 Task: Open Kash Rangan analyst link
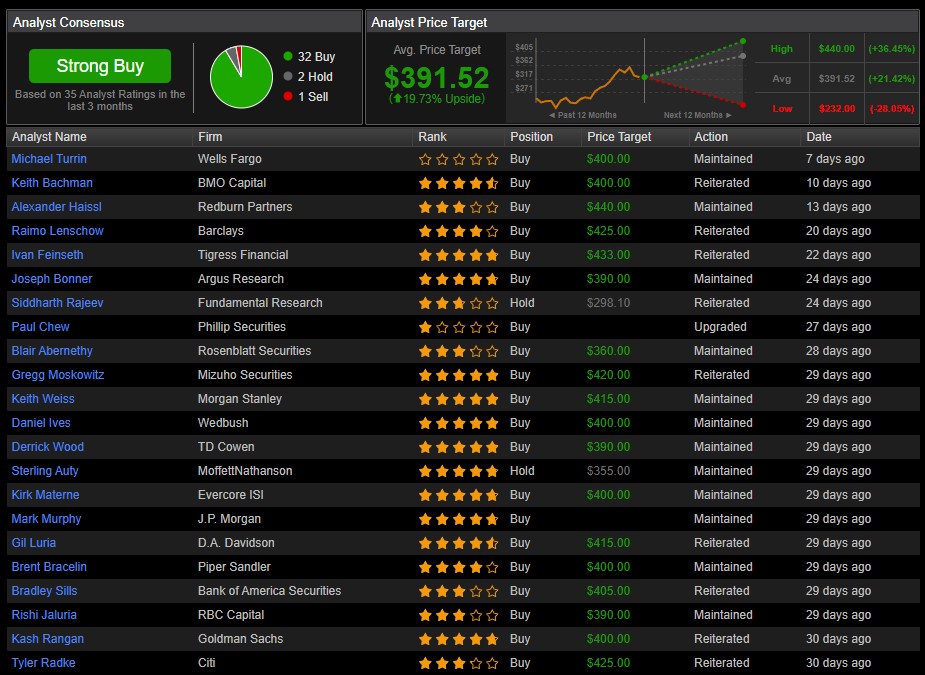pyautogui.click(x=47, y=639)
